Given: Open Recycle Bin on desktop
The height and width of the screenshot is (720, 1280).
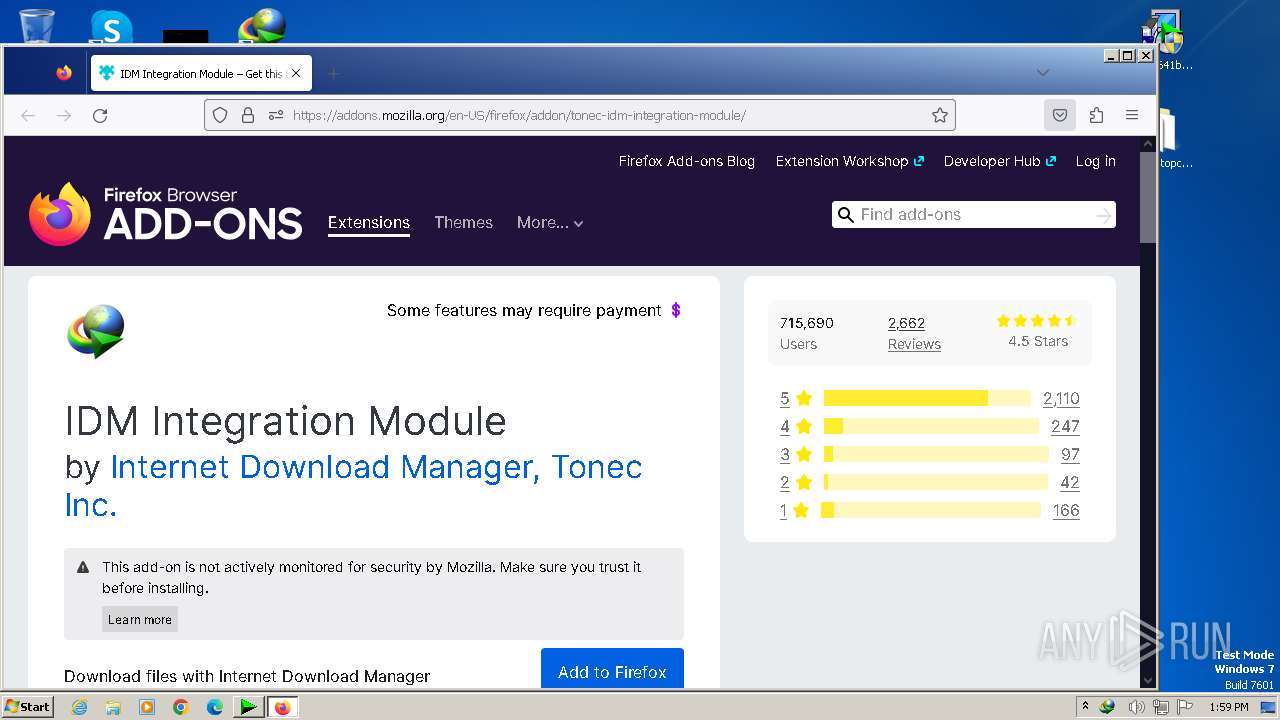Looking at the screenshot, I should tap(36, 24).
